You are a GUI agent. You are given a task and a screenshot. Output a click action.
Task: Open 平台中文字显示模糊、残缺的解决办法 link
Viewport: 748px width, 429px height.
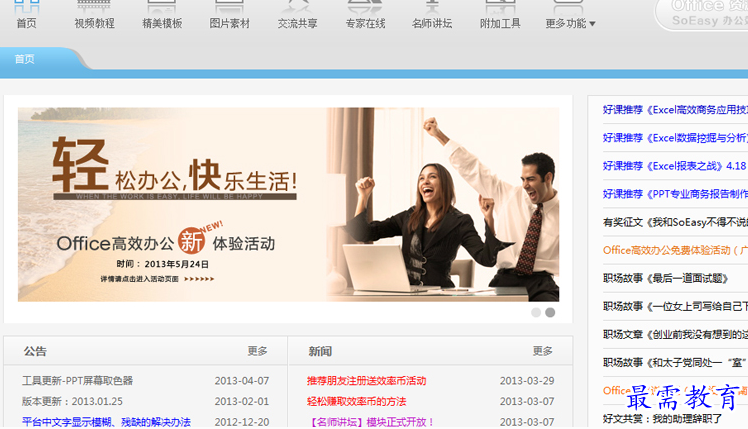[106, 422]
